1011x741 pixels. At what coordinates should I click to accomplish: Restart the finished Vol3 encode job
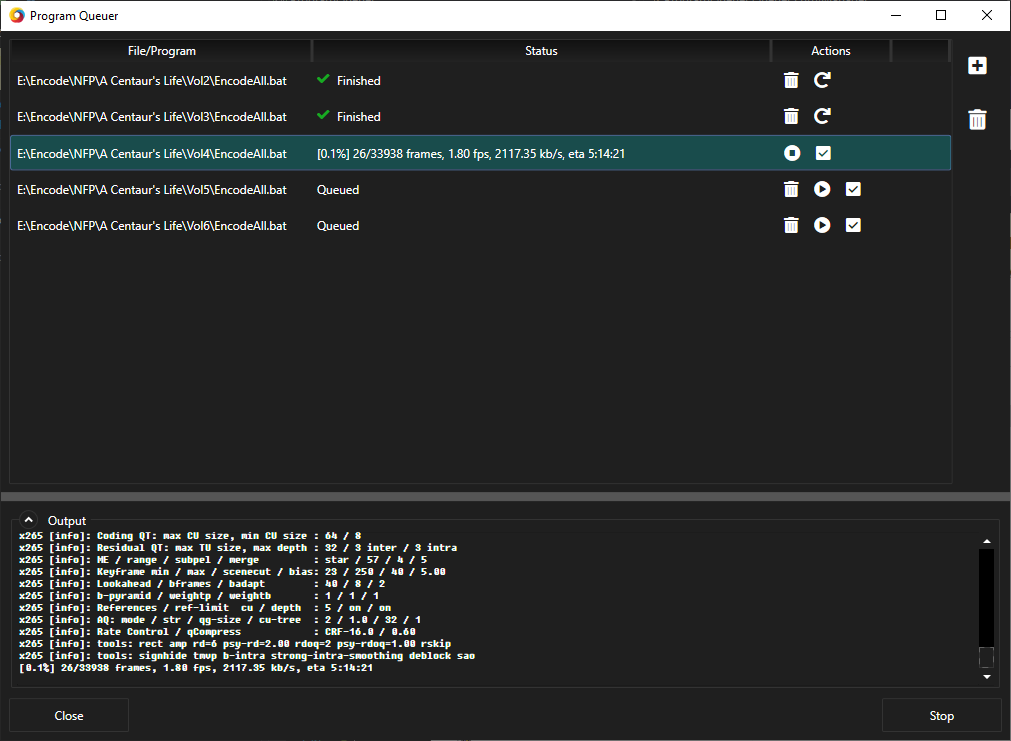[x=821, y=116]
